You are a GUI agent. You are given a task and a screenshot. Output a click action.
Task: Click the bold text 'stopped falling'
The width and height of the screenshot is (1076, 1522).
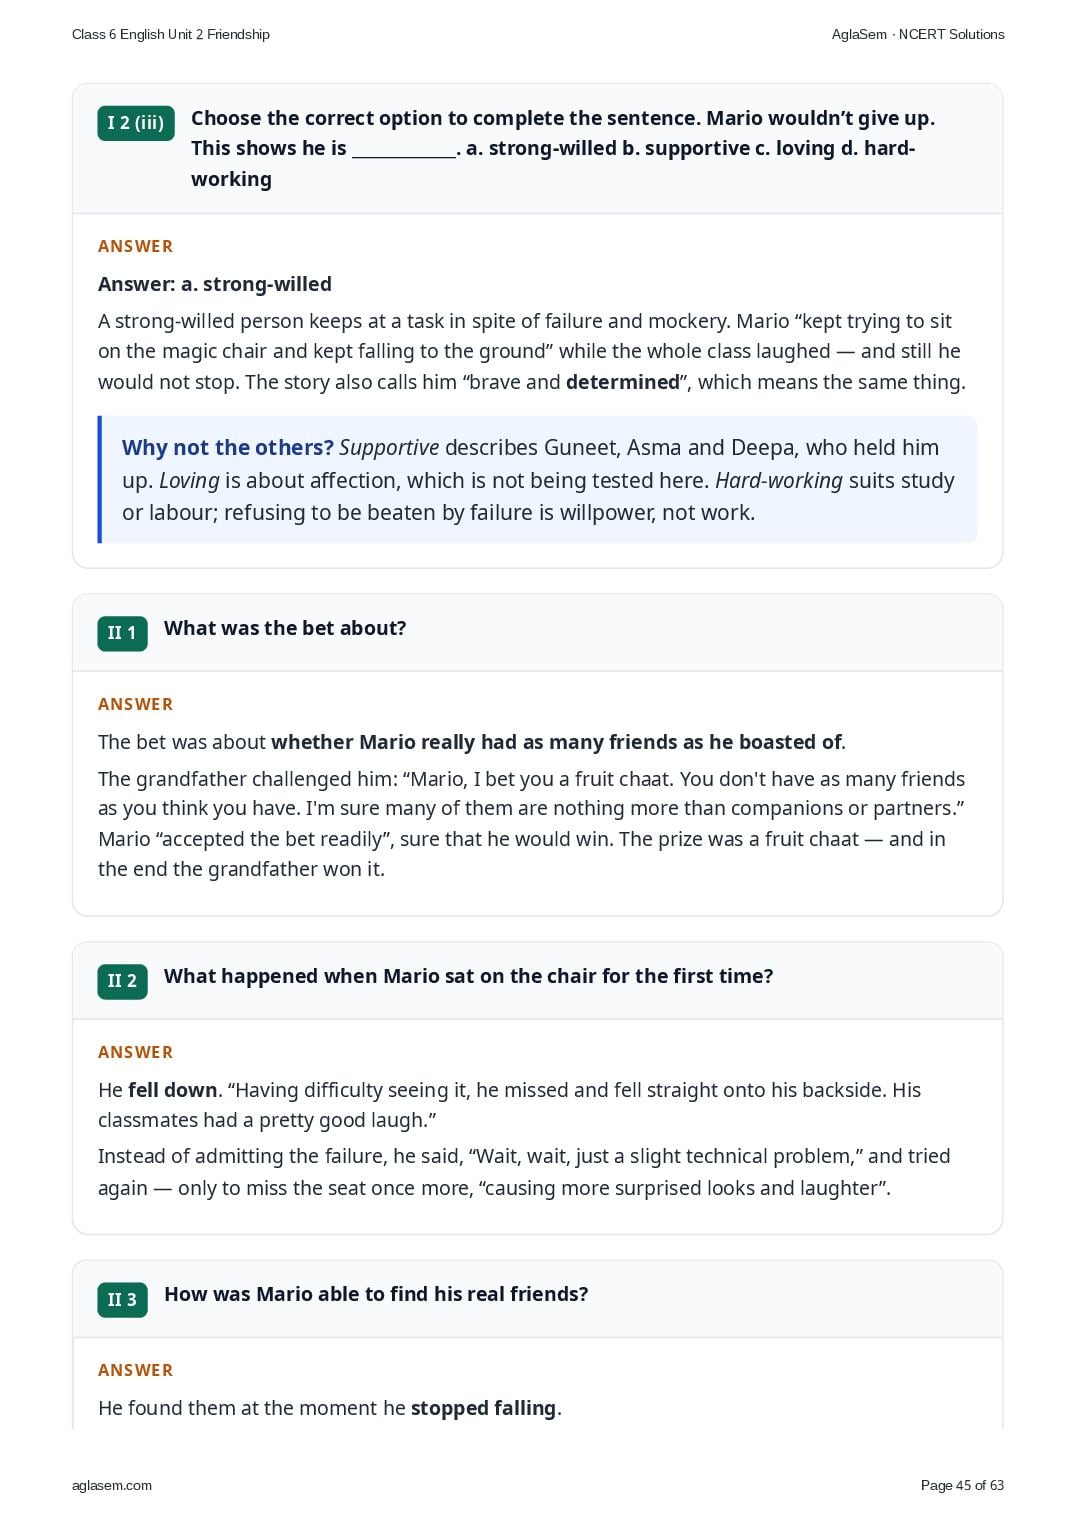click(483, 1408)
